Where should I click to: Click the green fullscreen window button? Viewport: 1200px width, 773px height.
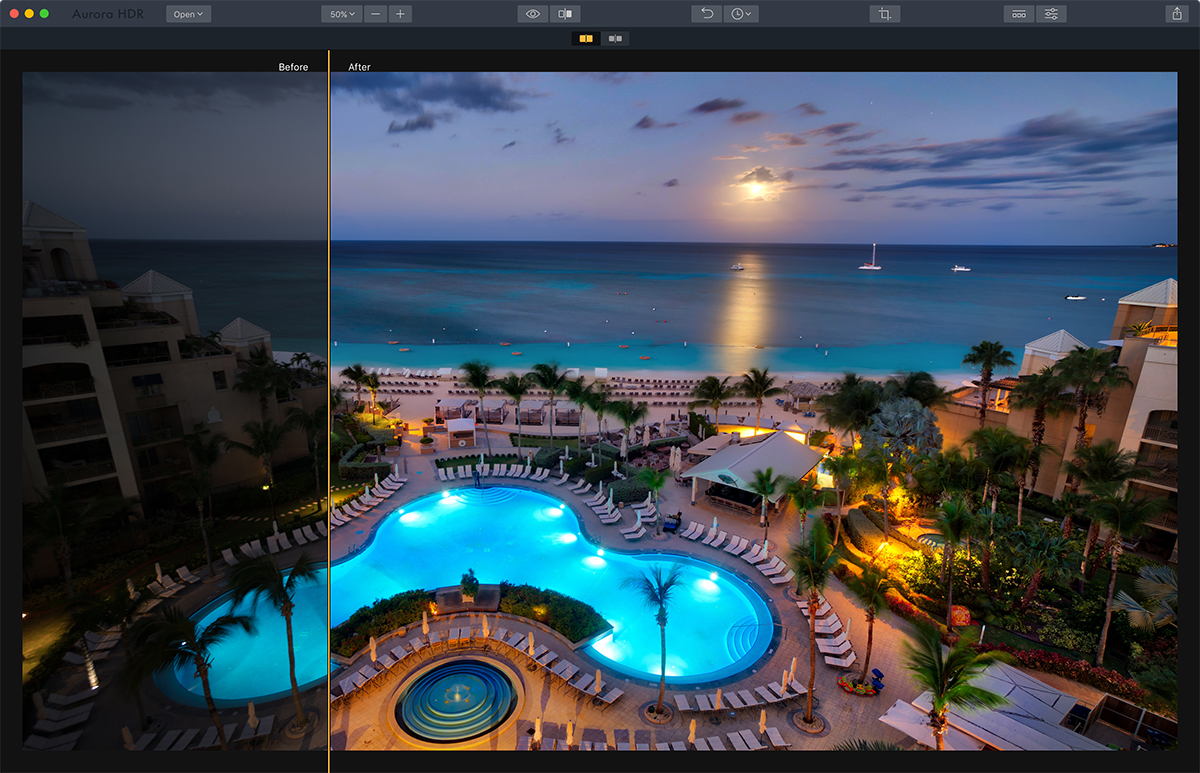pyautogui.click(x=46, y=14)
